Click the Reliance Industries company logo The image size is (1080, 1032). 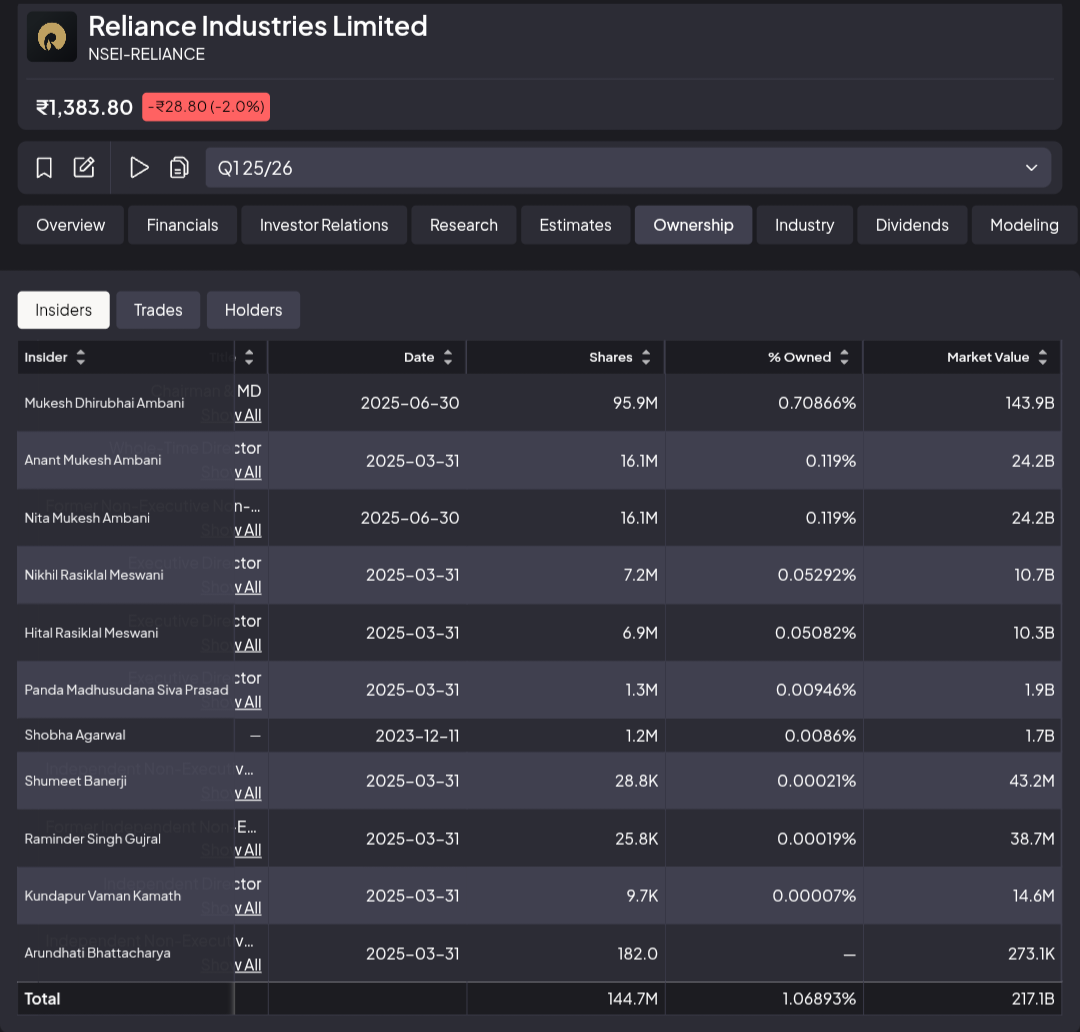tap(52, 37)
